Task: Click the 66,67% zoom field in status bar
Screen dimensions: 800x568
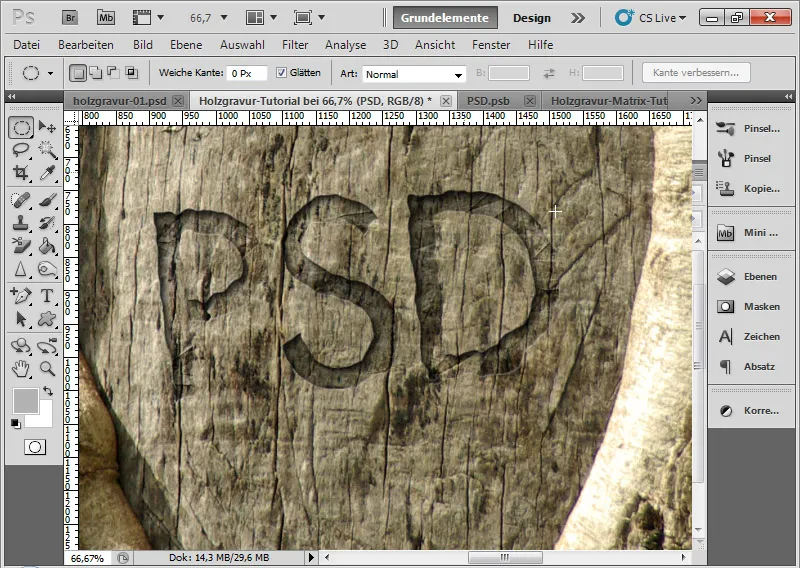Action: coord(87,558)
